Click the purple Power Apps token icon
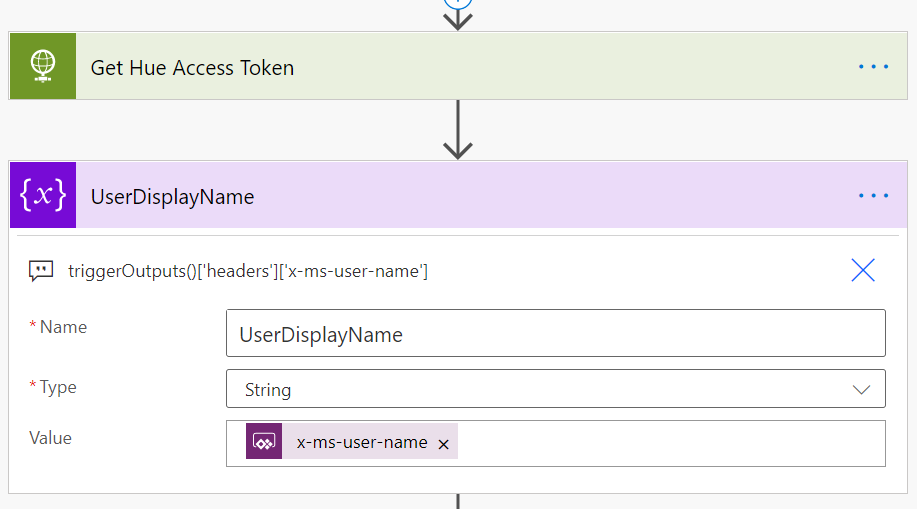This screenshot has width=917, height=509. point(264,441)
